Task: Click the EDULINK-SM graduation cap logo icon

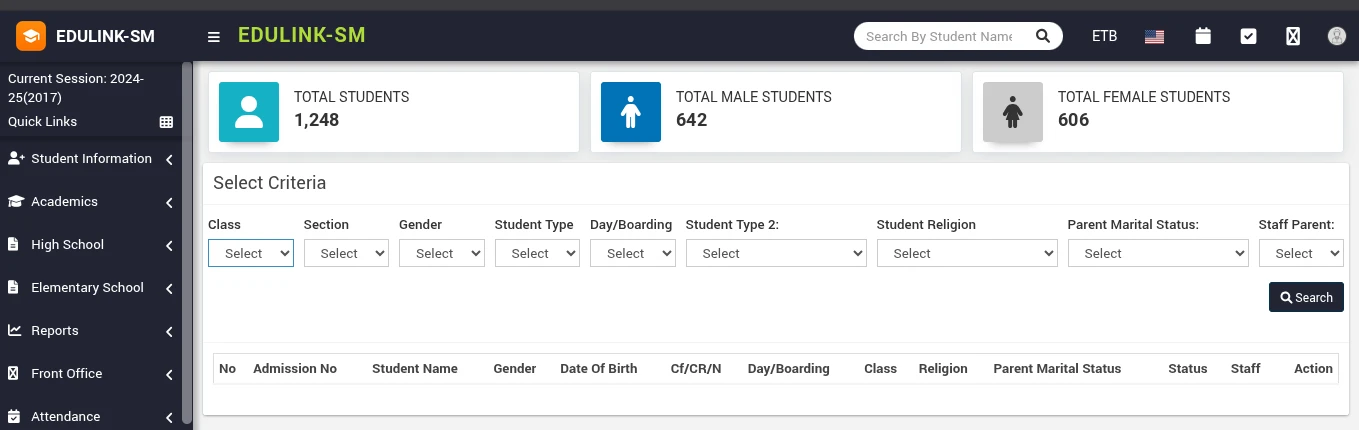Action: point(31,36)
